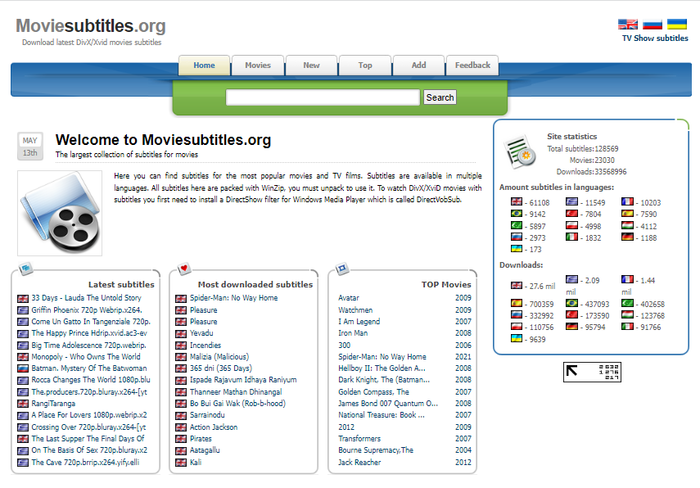Open Golden Compass, The in TOP Movies
The width and height of the screenshot is (700, 488).
[374, 392]
